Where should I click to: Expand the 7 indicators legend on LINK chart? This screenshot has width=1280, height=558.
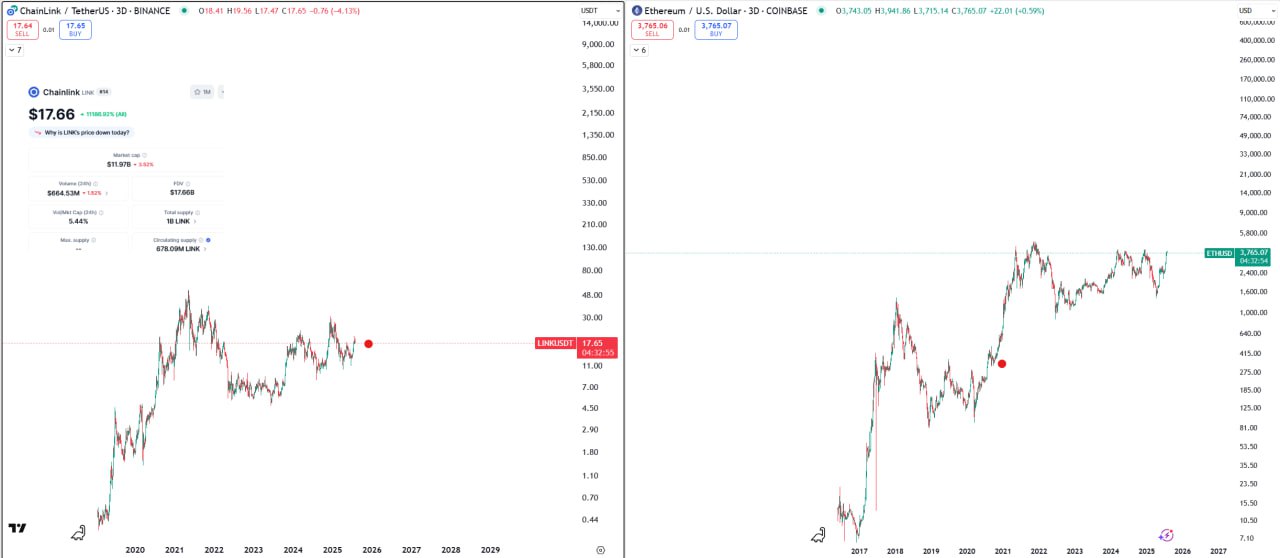15,49
